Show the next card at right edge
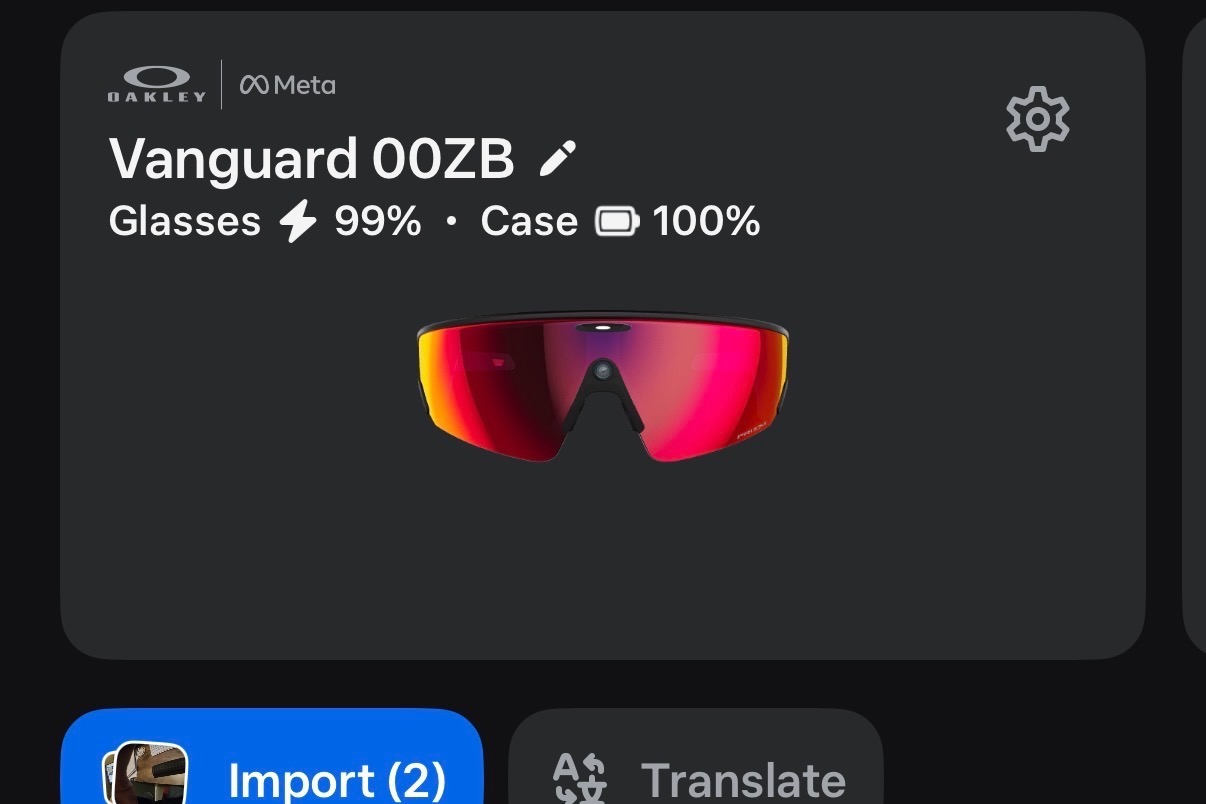1206x804 pixels. coord(1195,335)
